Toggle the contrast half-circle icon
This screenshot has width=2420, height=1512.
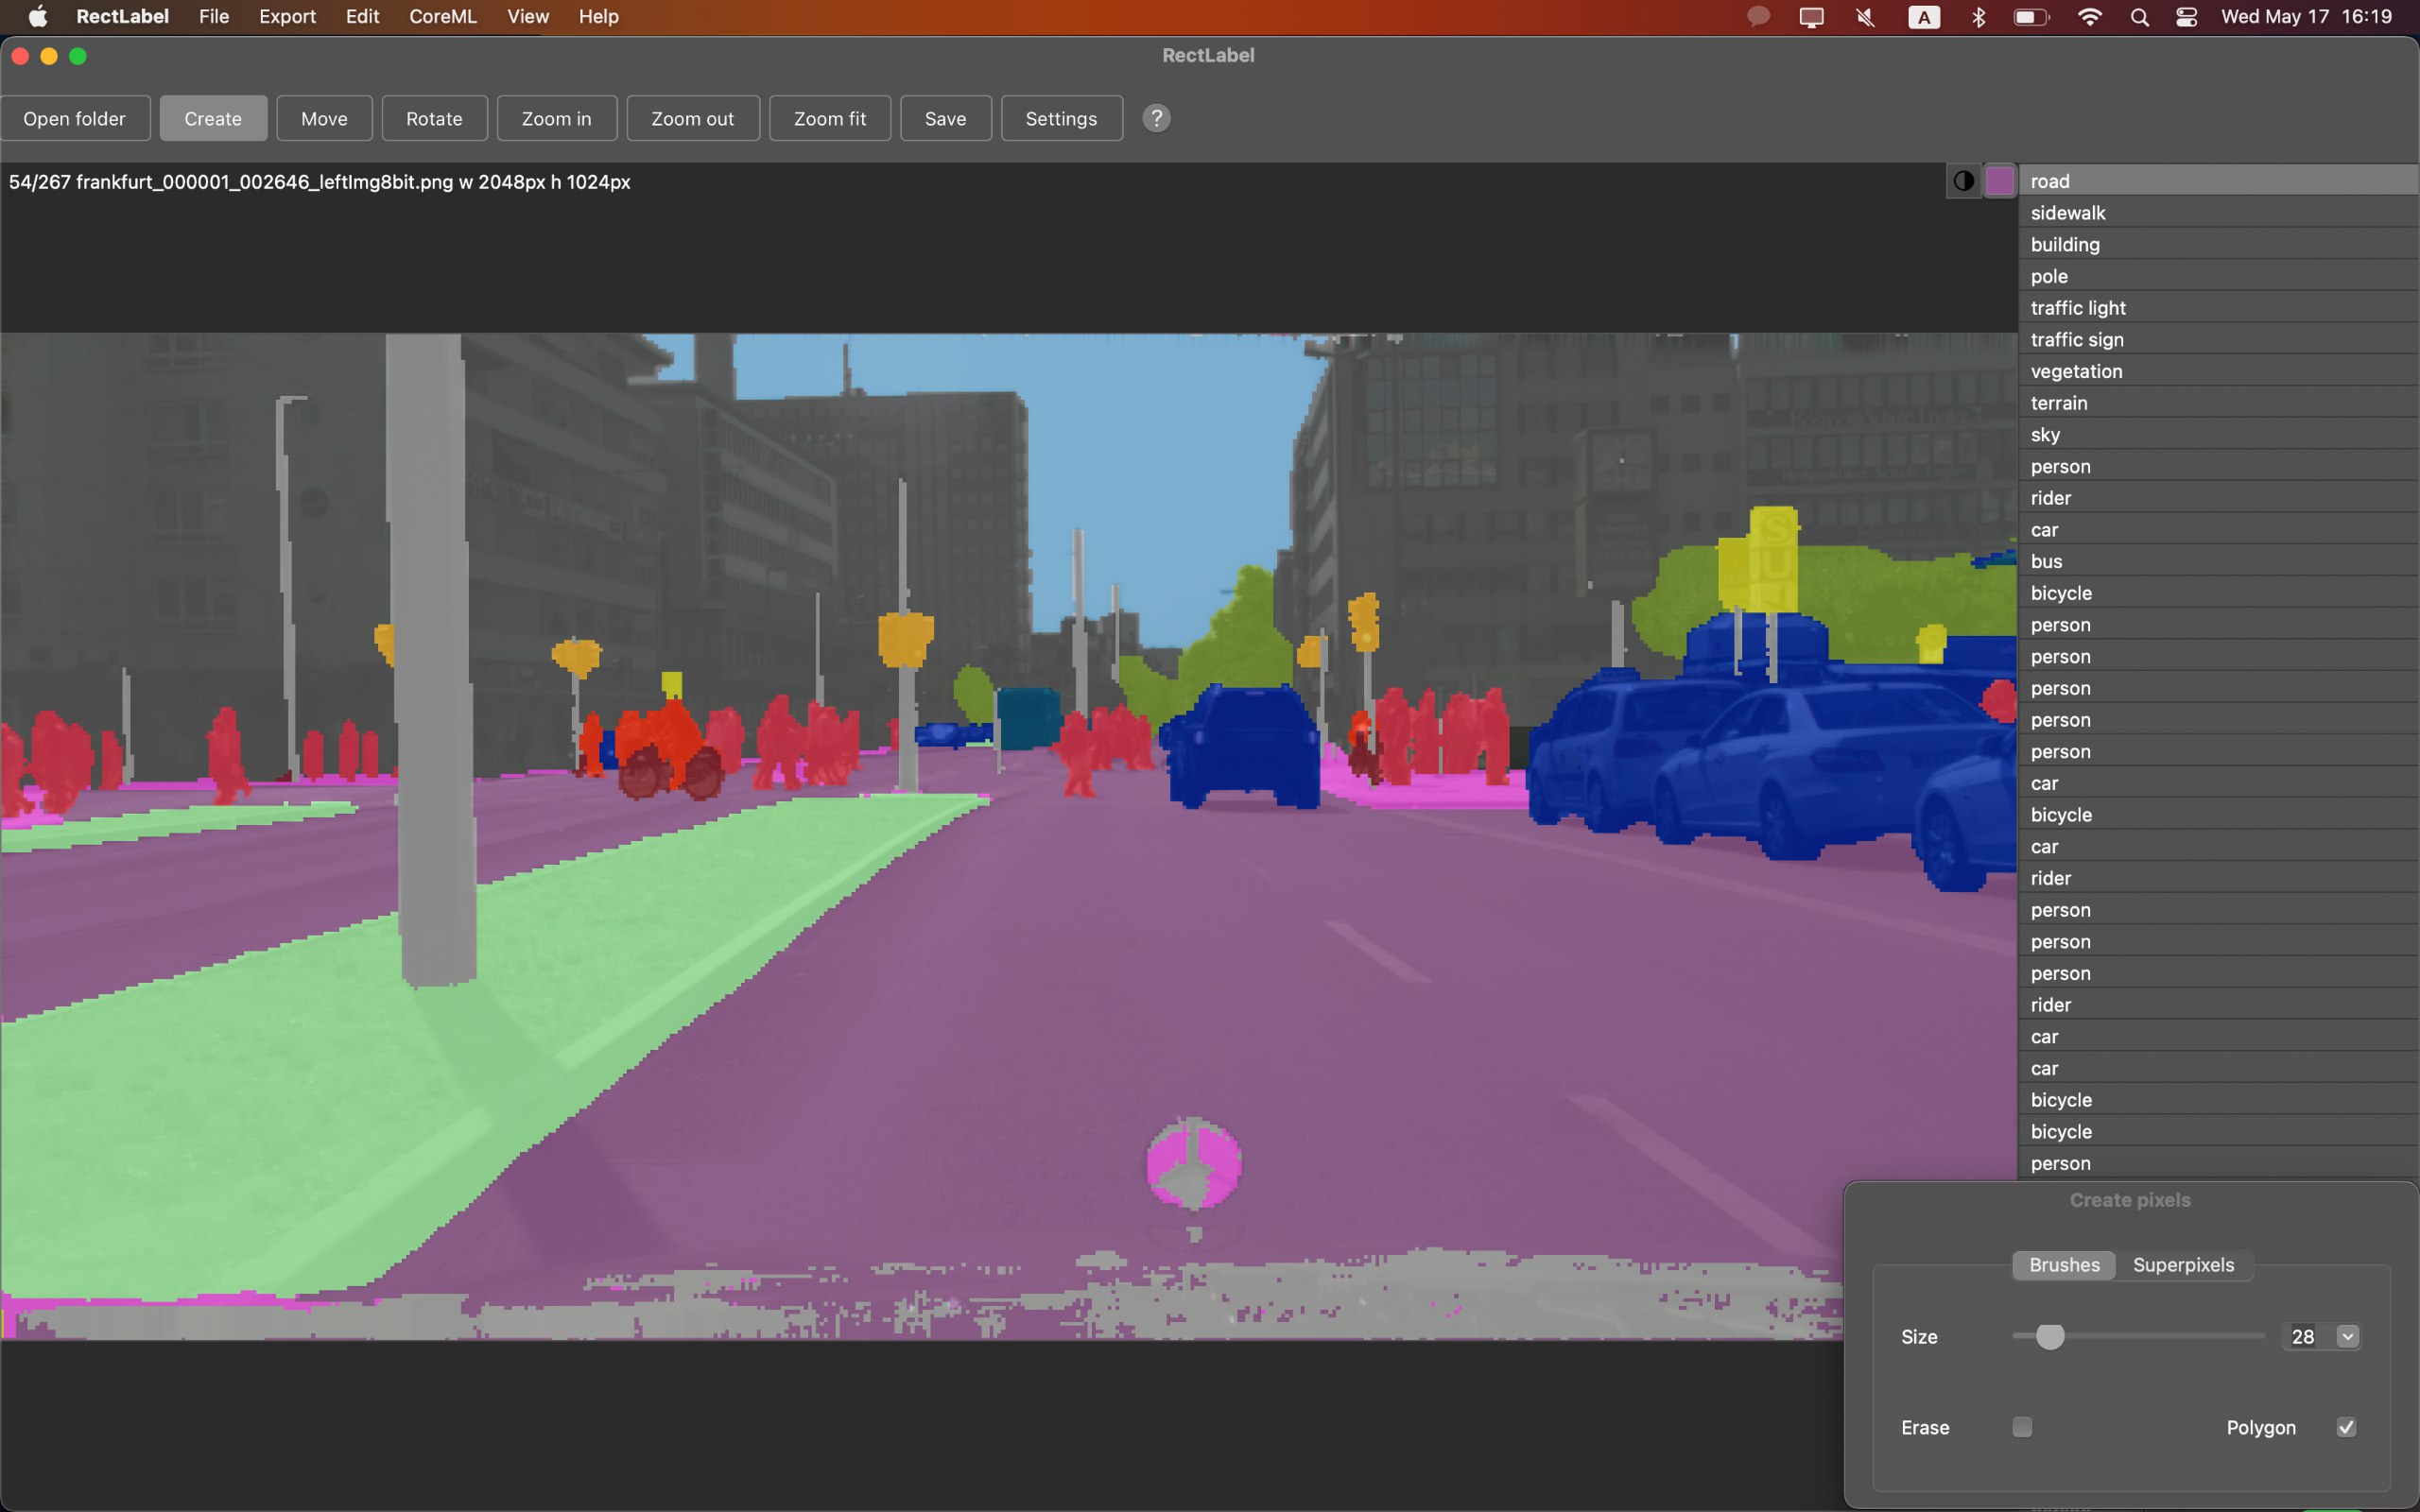click(x=1963, y=181)
